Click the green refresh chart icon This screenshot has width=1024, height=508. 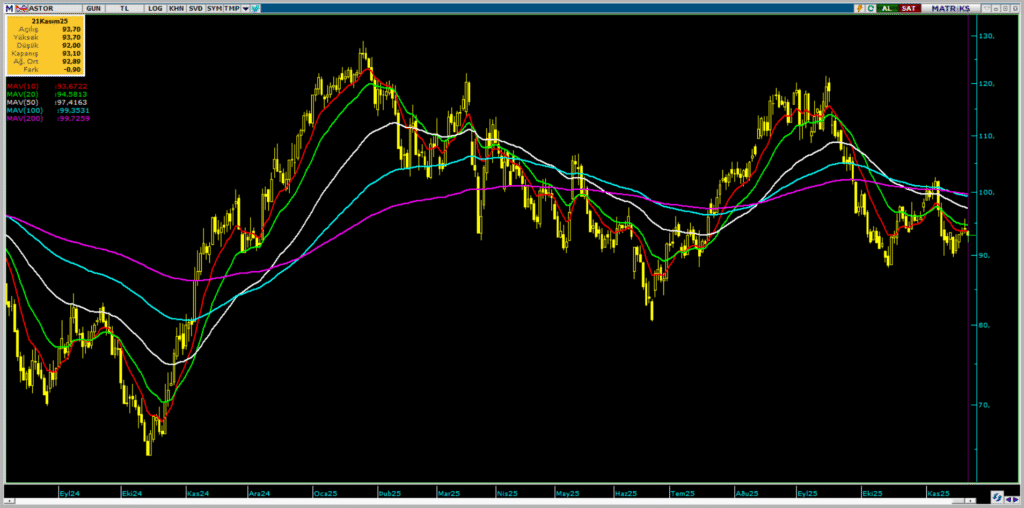pos(870,8)
